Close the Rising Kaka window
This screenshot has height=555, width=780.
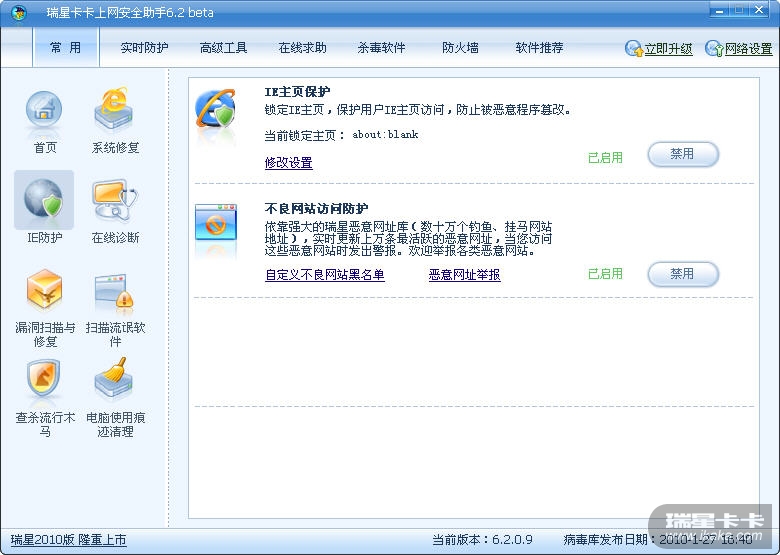760,10
